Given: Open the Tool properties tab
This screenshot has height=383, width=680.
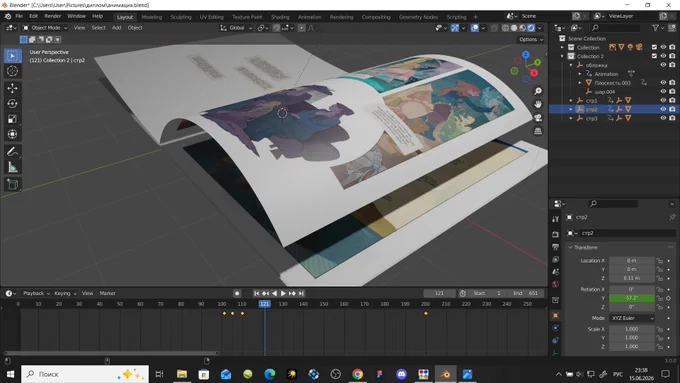Looking at the screenshot, I should tap(556, 219).
